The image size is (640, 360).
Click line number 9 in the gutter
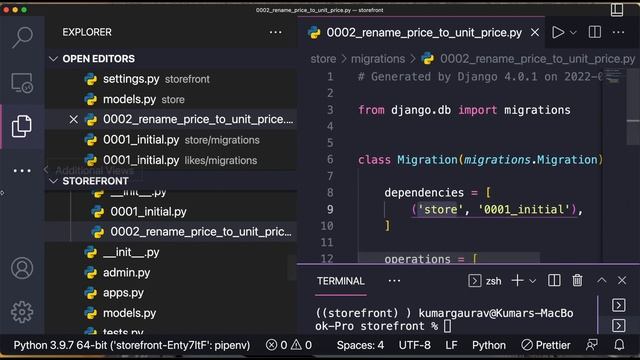click(330, 209)
